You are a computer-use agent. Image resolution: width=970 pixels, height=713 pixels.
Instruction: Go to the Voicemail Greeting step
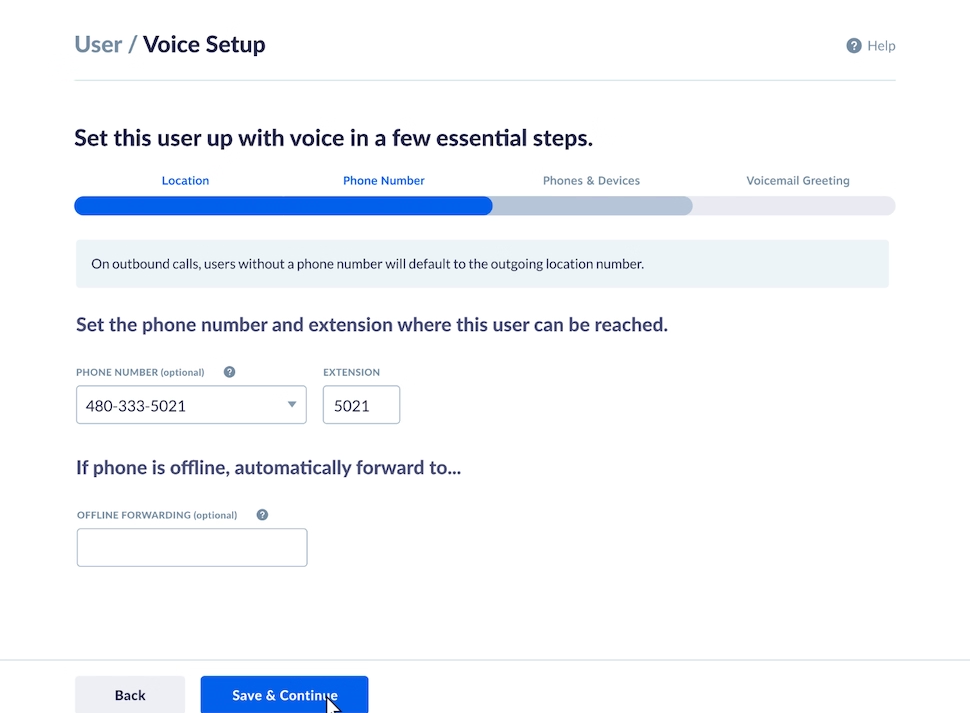pyautogui.click(x=797, y=180)
